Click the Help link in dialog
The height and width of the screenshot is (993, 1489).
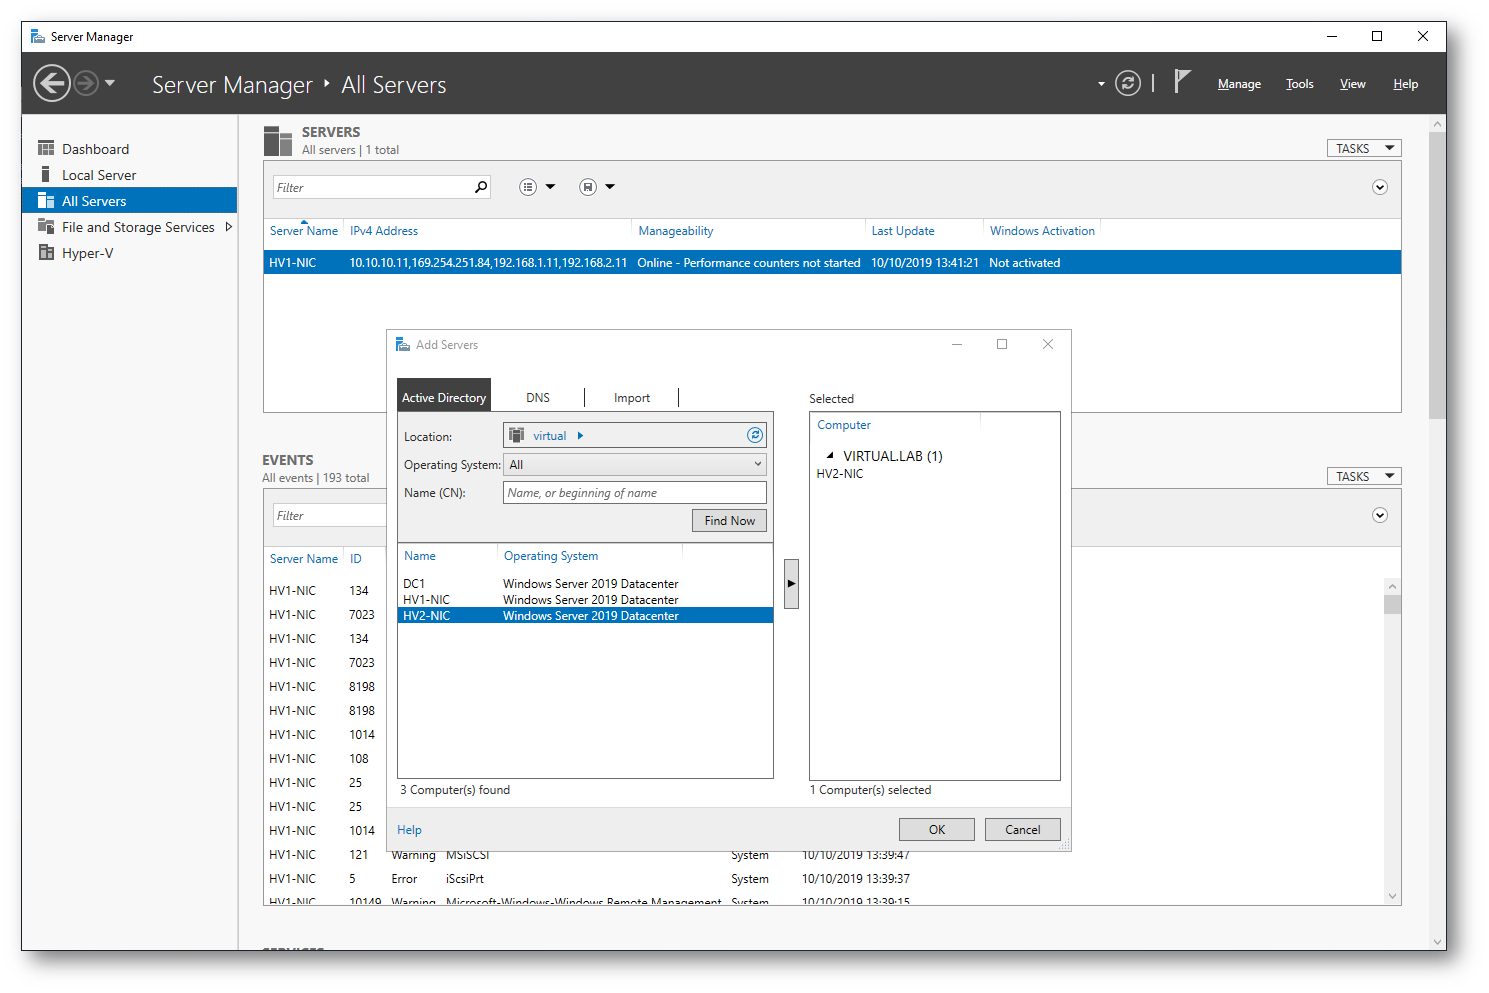tap(409, 830)
